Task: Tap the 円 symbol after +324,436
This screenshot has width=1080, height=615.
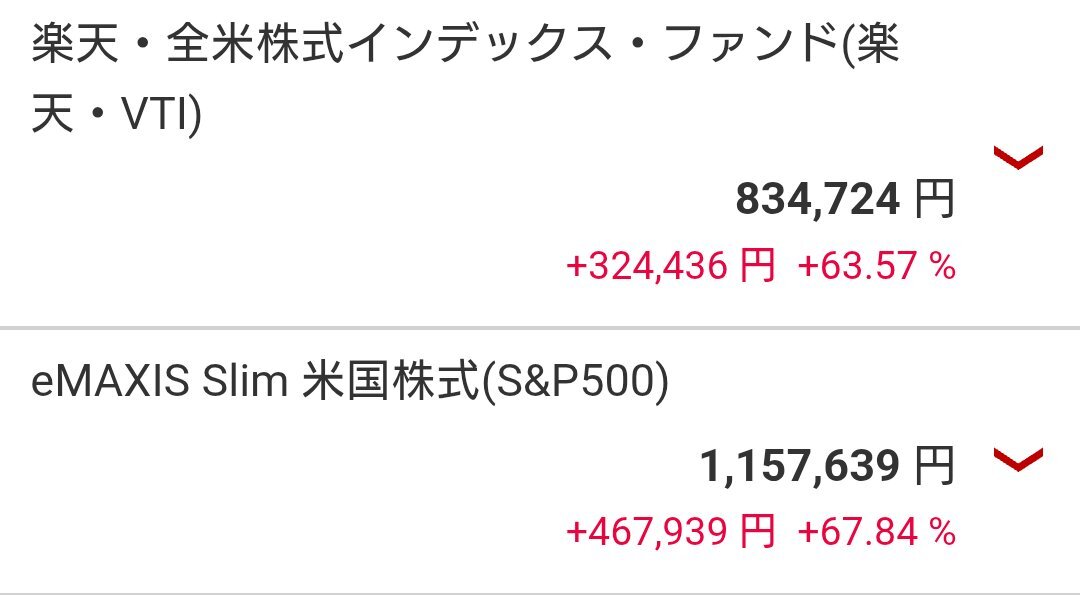Action: (758, 265)
